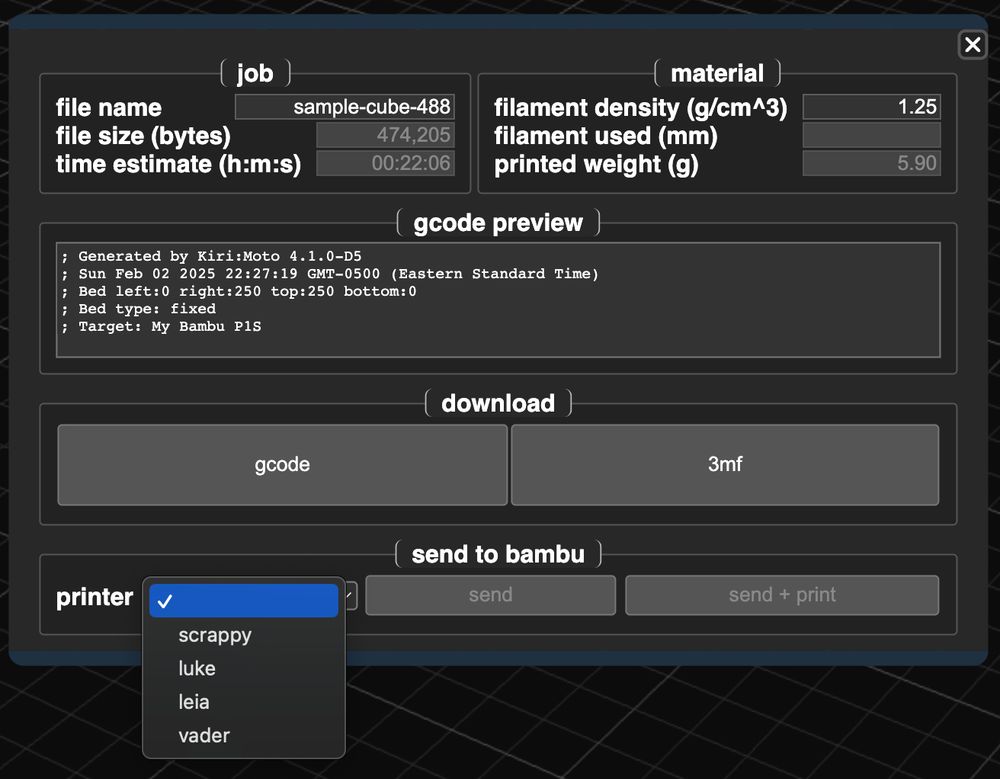Click the send button
This screenshot has height=779, width=1000.
(490, 595)
